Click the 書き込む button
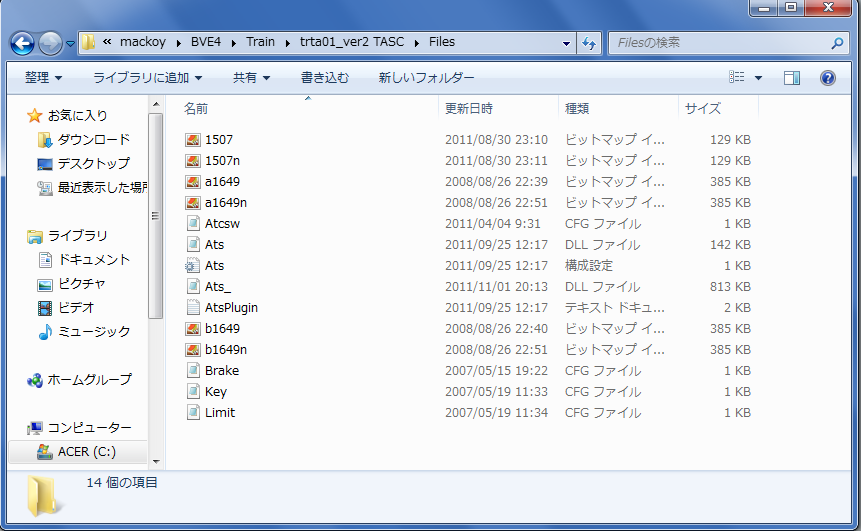This screenshot has width=861, height=531. [x=325, y=77]
